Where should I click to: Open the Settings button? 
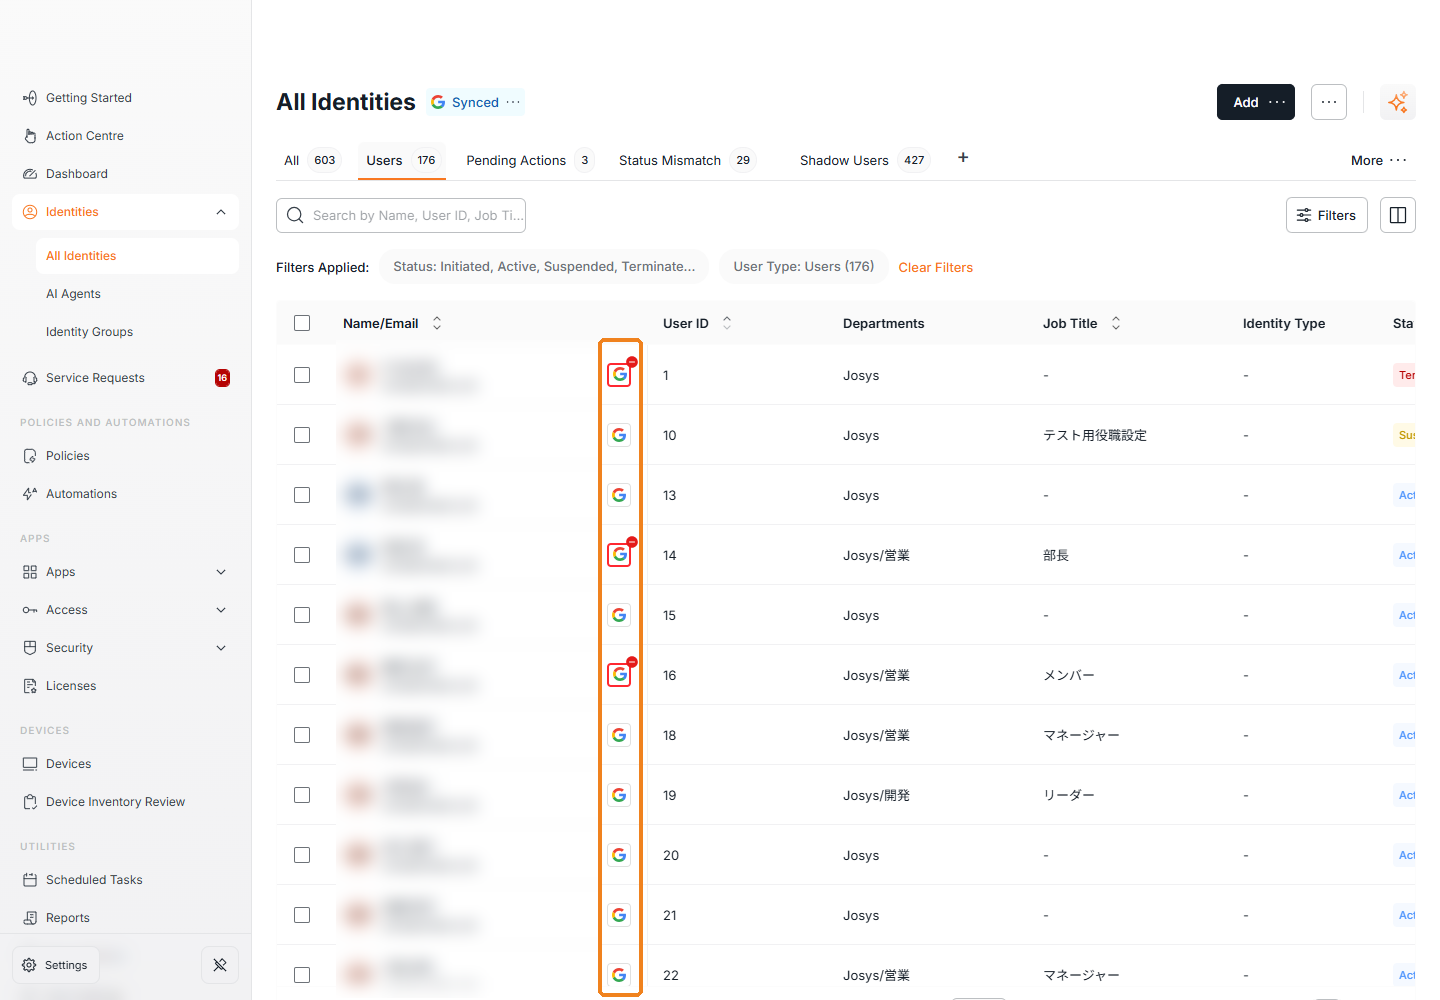(x=56, y=965)
